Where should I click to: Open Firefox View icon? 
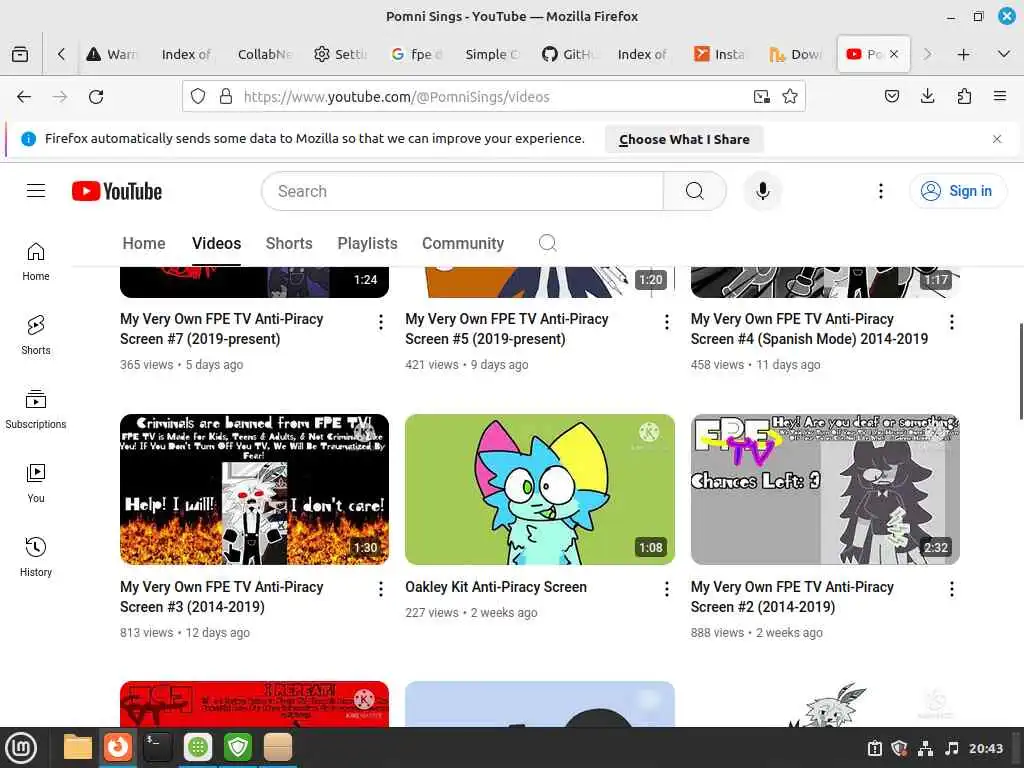[x=20, y=54]
